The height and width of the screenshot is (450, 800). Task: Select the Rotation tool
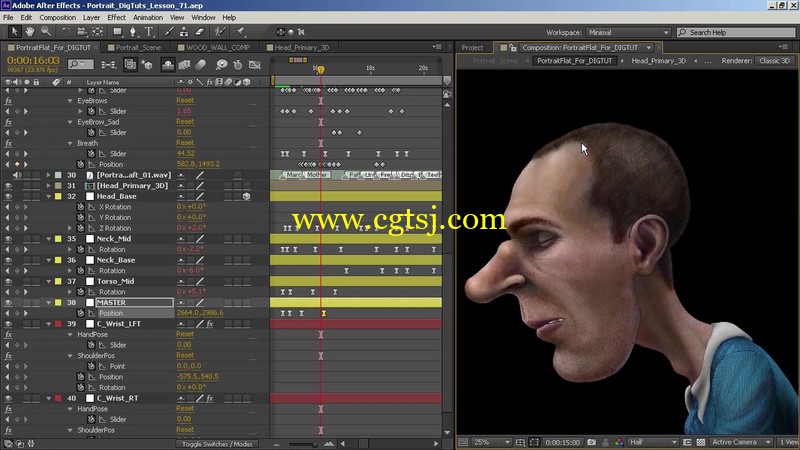pos(66,32)
